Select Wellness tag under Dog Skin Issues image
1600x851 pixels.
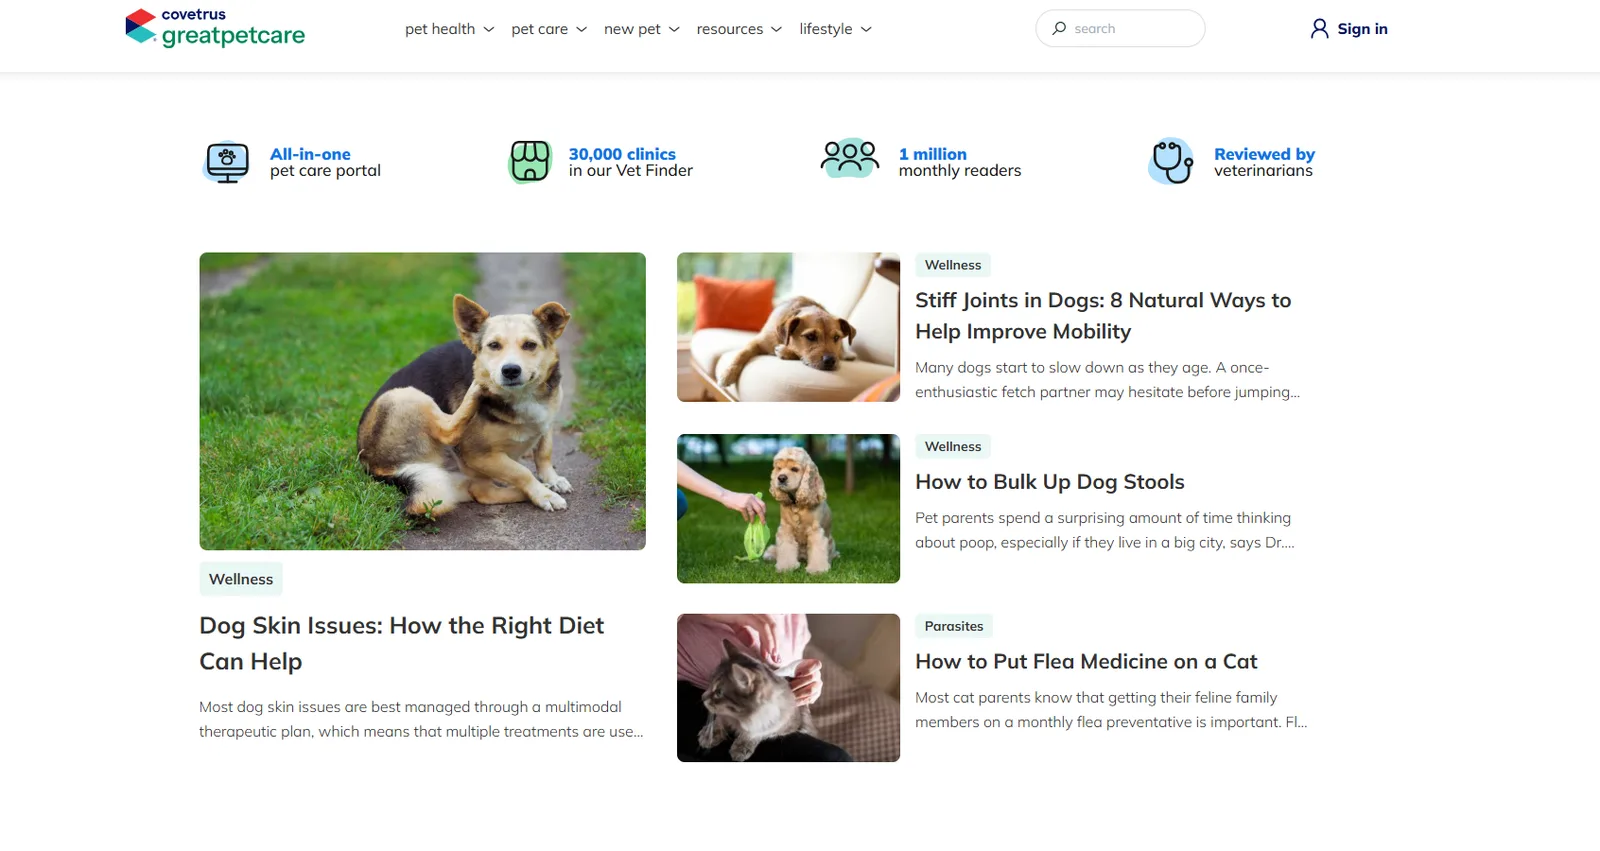tap(241, 579)
